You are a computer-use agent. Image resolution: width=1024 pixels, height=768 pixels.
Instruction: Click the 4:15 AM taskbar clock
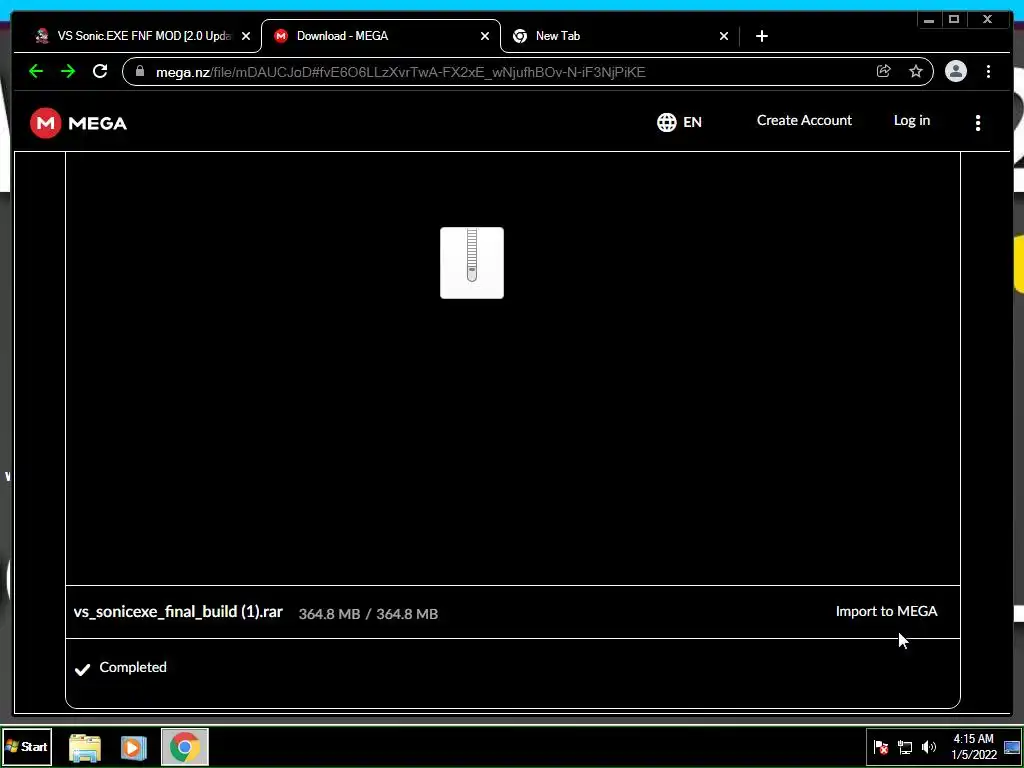point(974,747)
